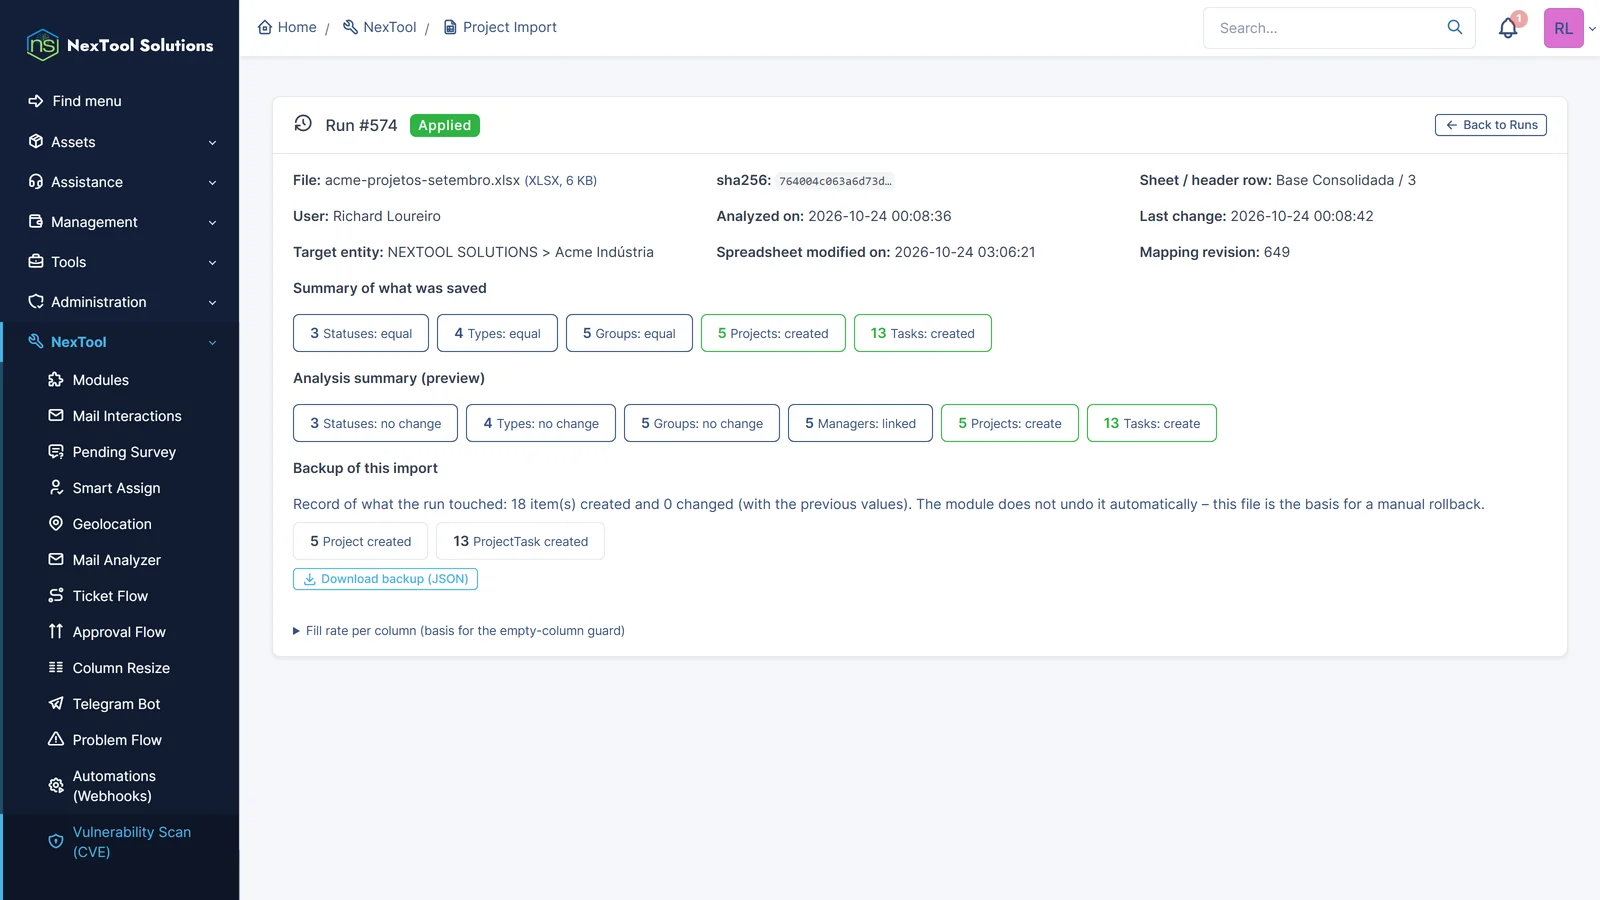Viewport: 1600px width, 900px height.
Task: Click '5 Managers: linked' chip
Action: tap(860, 423)
